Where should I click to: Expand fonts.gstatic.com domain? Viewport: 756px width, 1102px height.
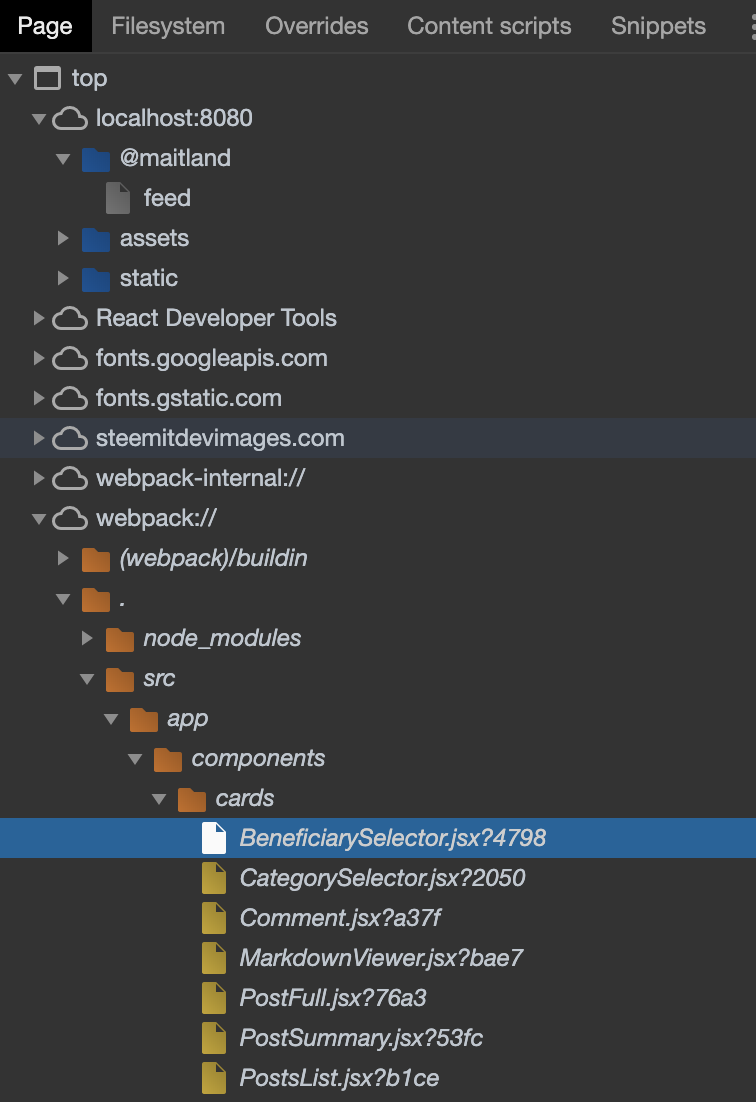pos(39,398)
